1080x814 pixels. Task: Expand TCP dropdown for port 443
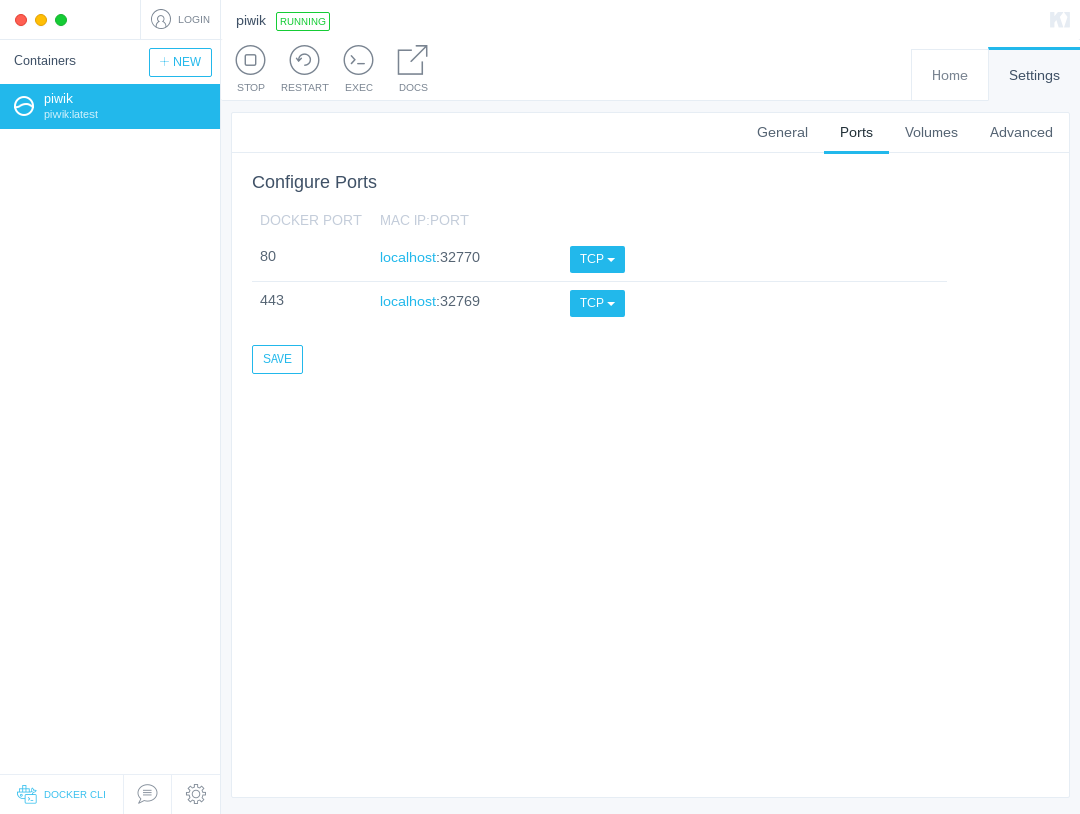tap(597, 303)
